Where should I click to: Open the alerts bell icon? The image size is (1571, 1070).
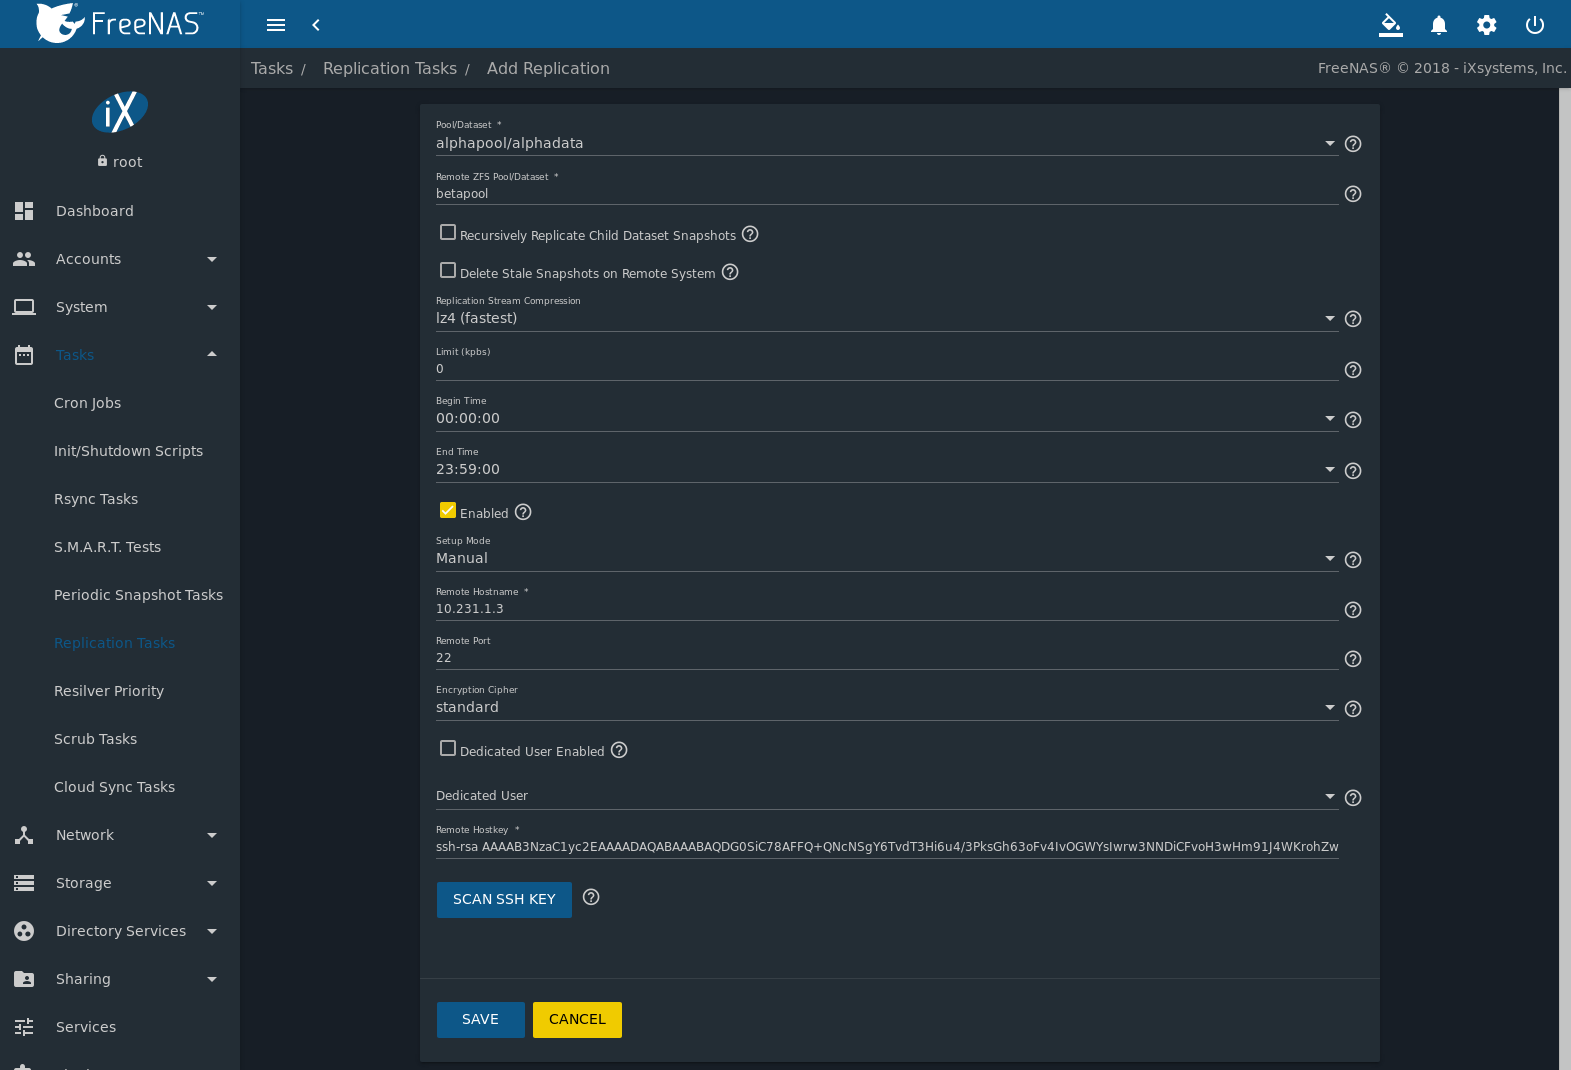point(1439,25)
